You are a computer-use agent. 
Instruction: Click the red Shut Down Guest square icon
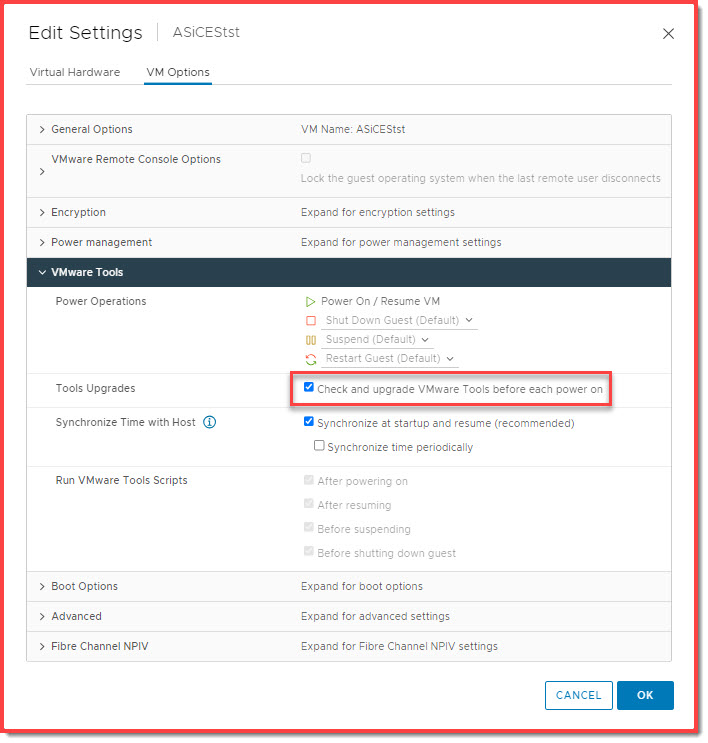[x=310, y=321]
